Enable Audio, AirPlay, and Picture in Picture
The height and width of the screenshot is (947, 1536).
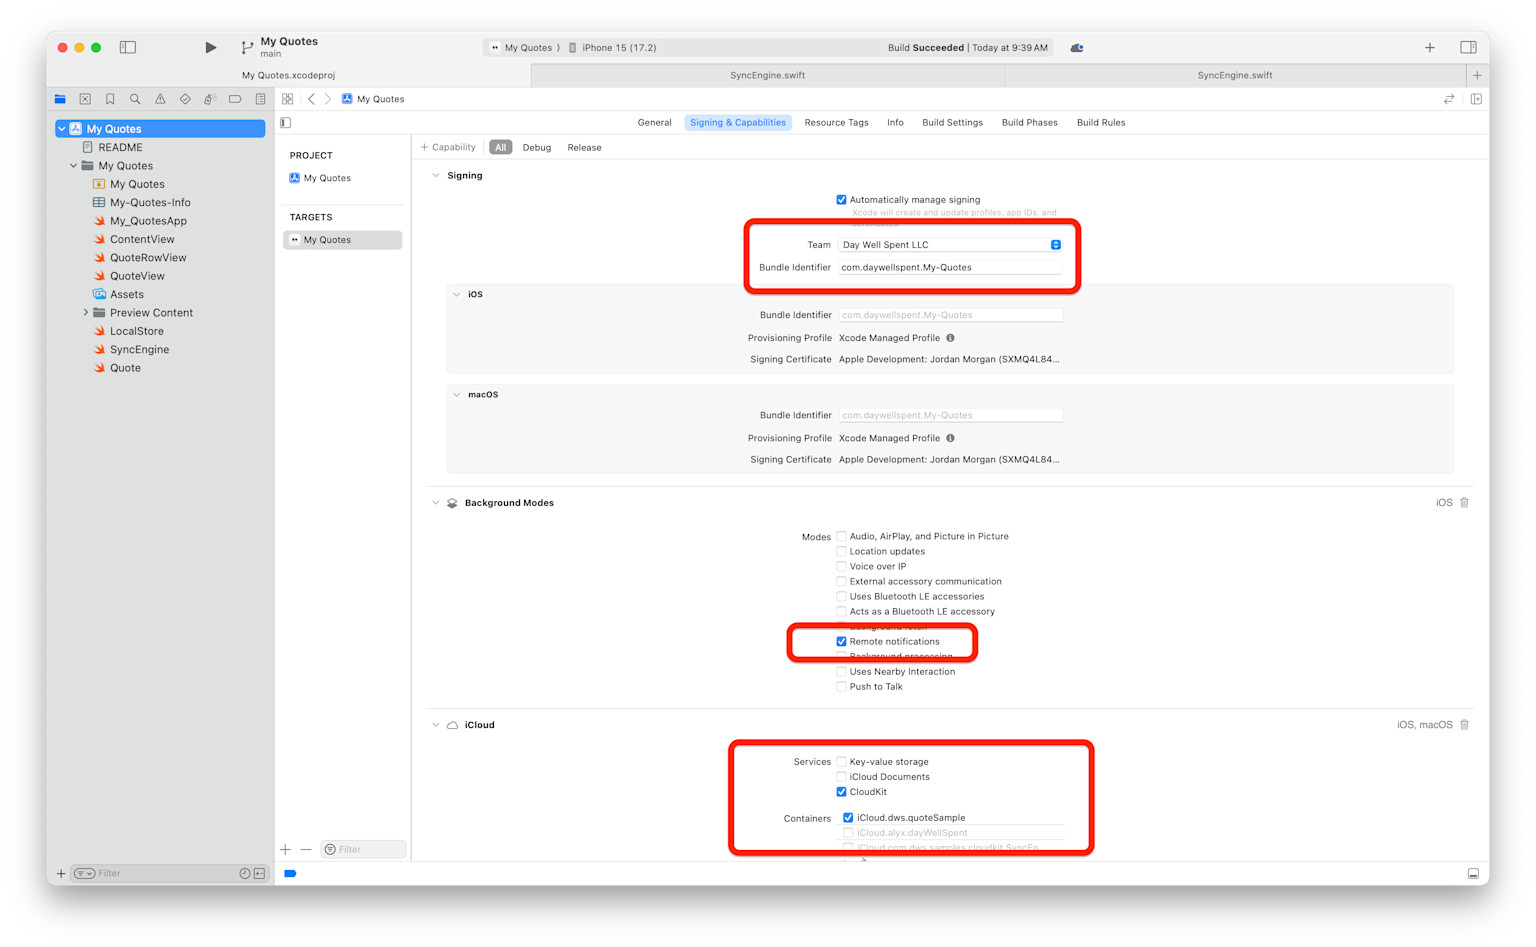point(841,537)
